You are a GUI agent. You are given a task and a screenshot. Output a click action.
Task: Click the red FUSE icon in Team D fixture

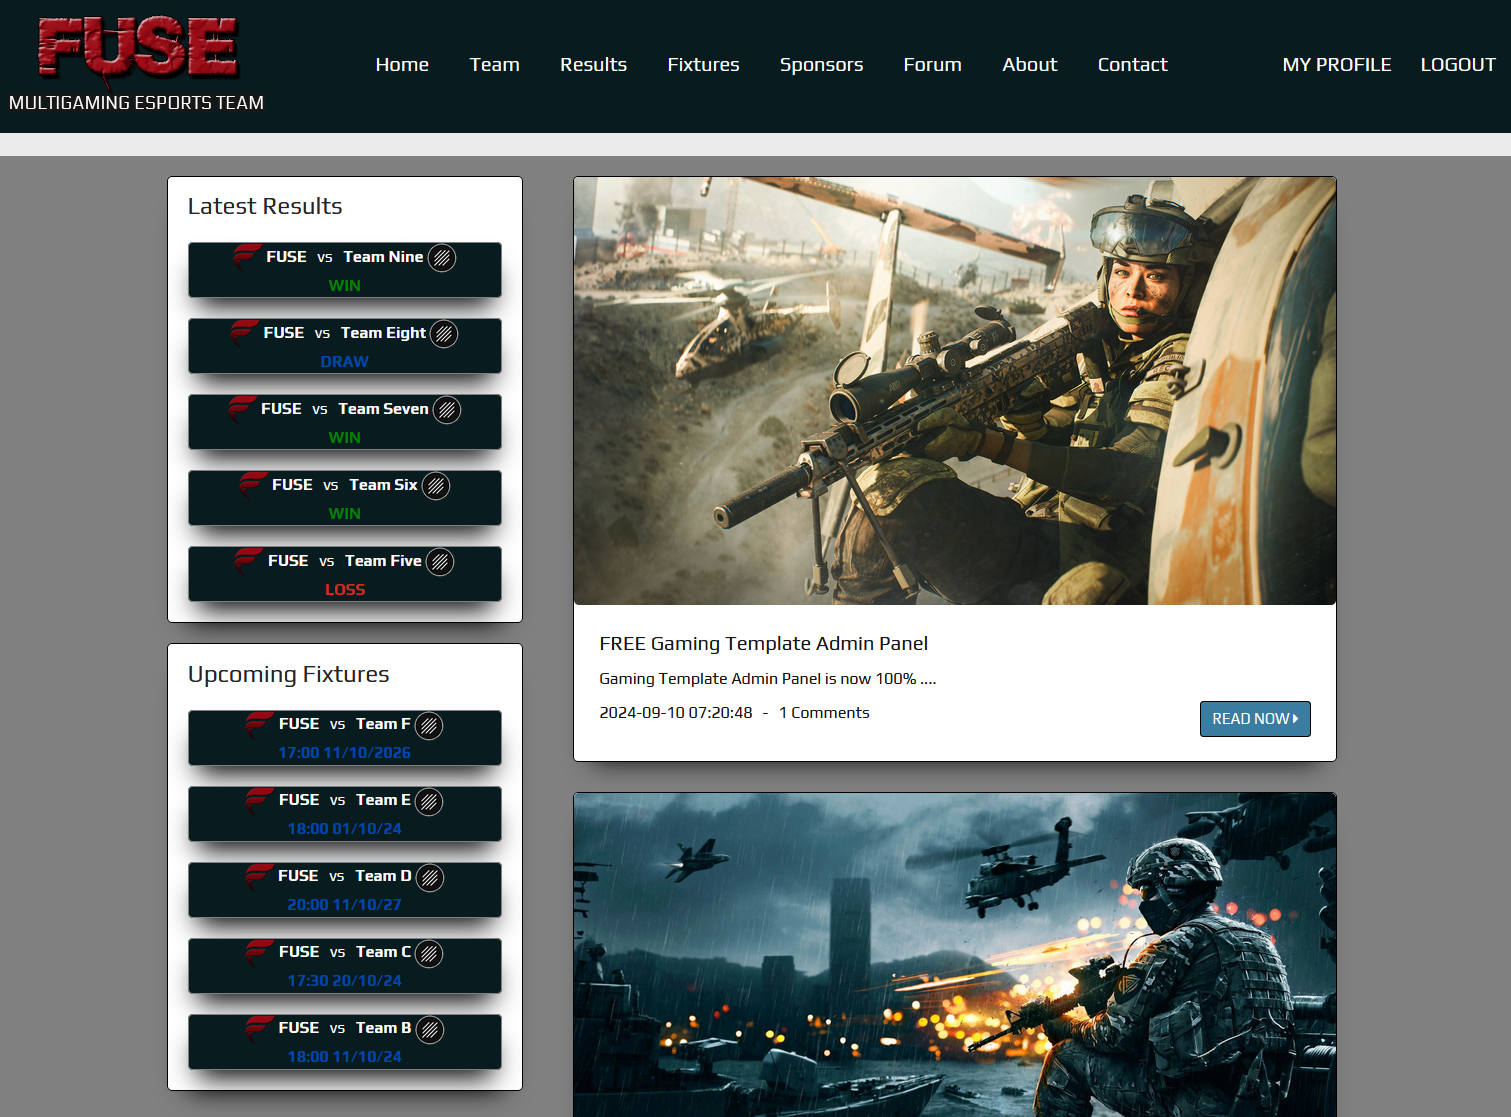(259, 876)
